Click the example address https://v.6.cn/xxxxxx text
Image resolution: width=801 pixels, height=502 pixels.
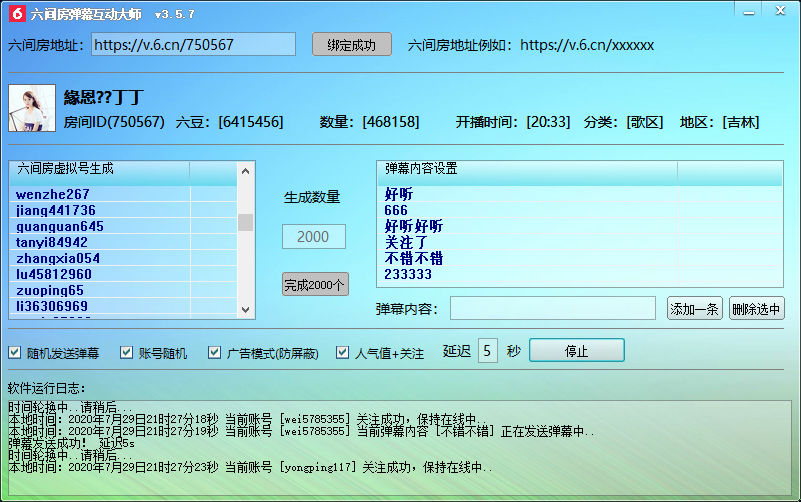pyautogui.click(x=587, y=45)
